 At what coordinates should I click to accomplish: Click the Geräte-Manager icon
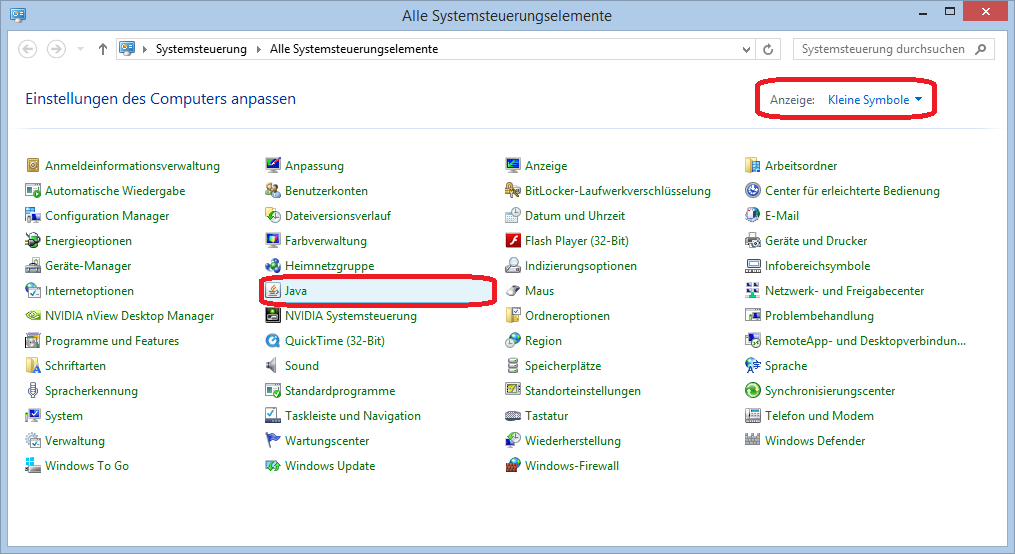tap(33, 266)
